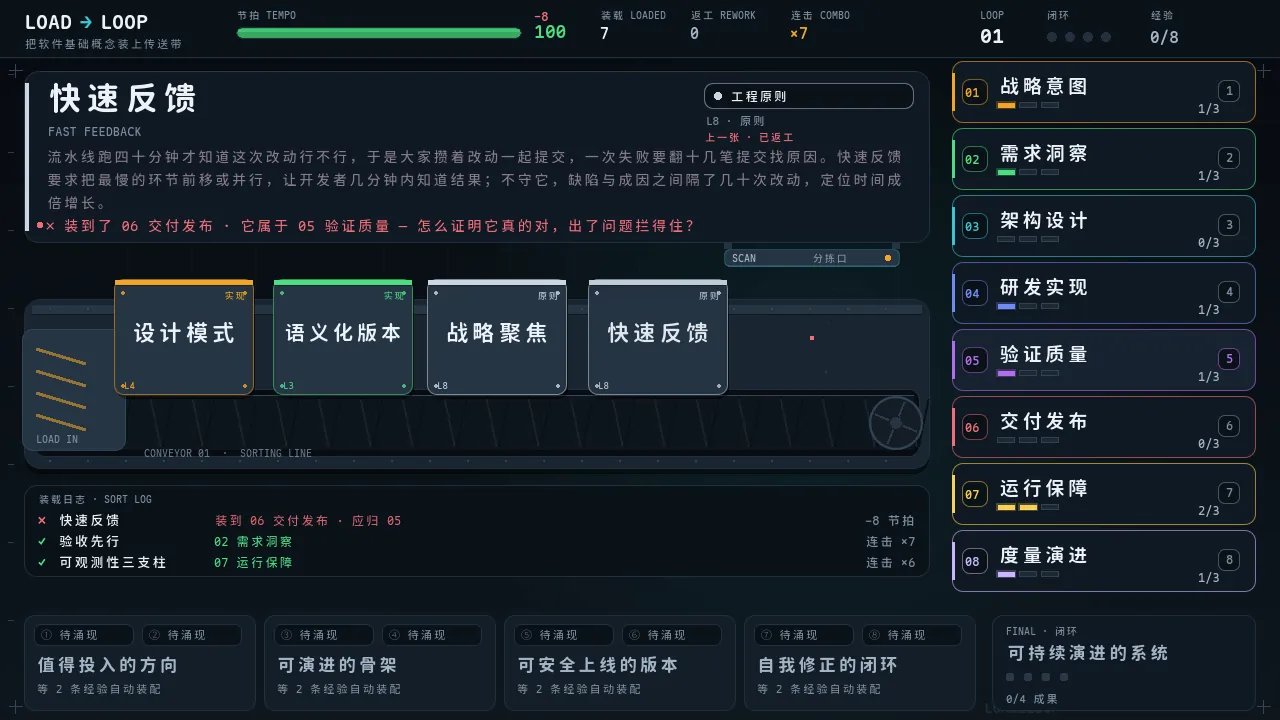Pick the 战略聚焦 card on the conveyor
Viewport: 1280px width, 720px height.
click(x=497, y=338)
